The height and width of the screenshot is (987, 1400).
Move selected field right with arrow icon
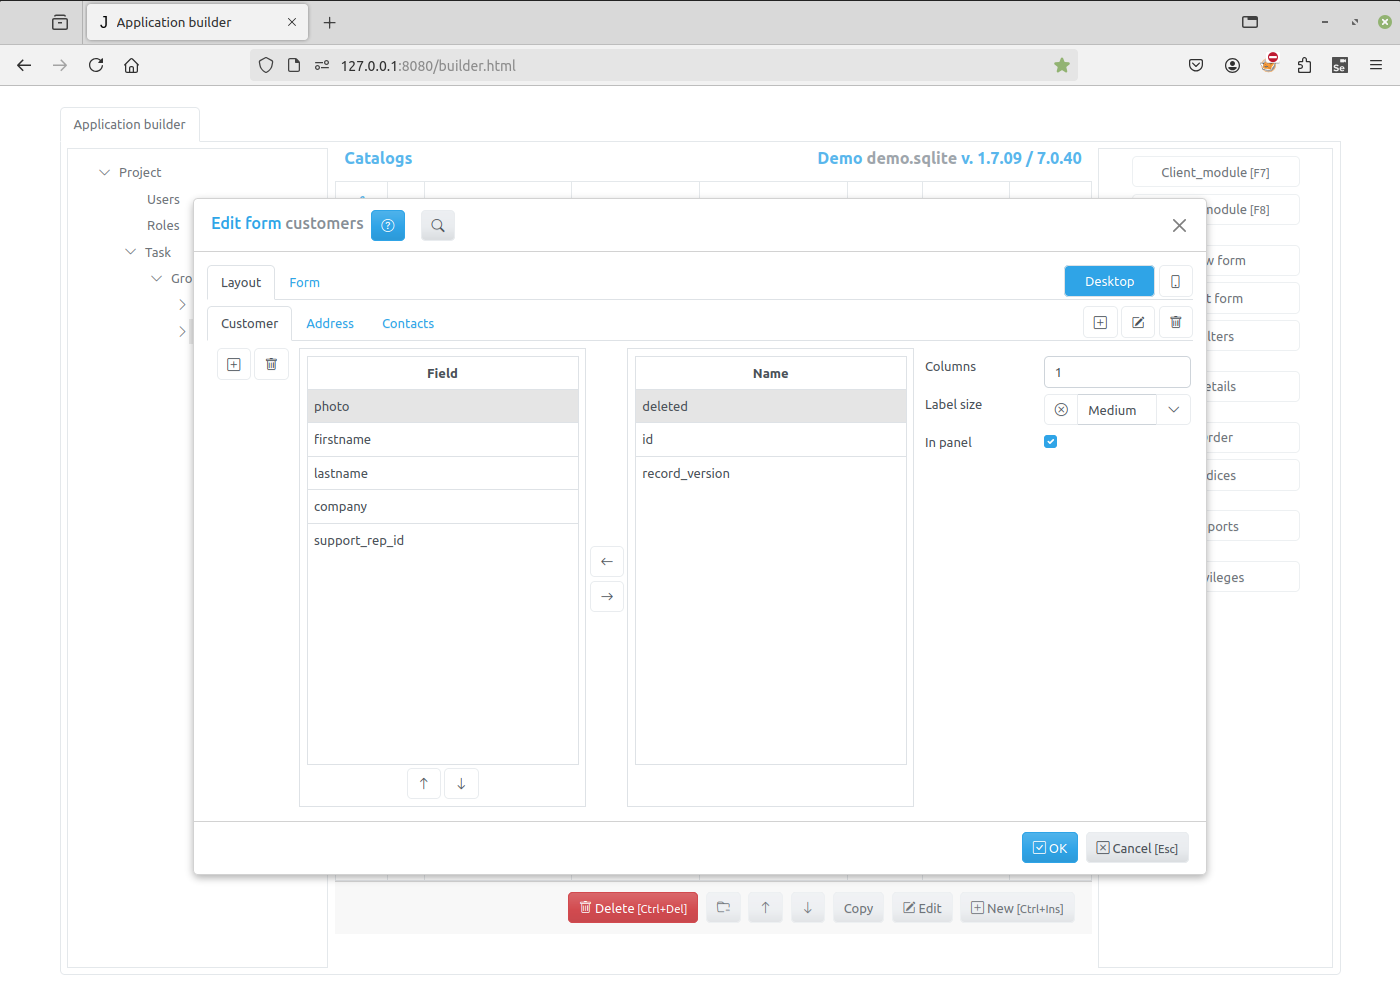606,596
